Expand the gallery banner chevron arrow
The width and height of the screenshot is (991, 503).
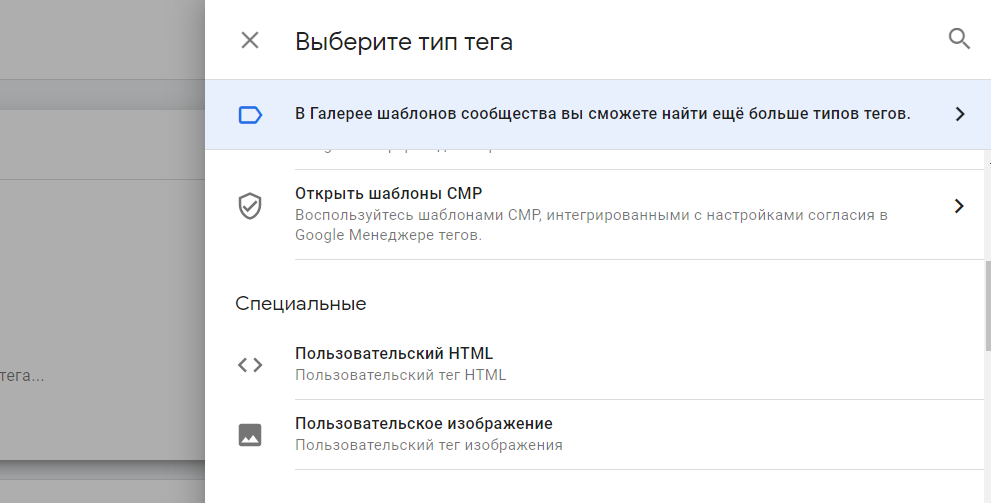959,114
